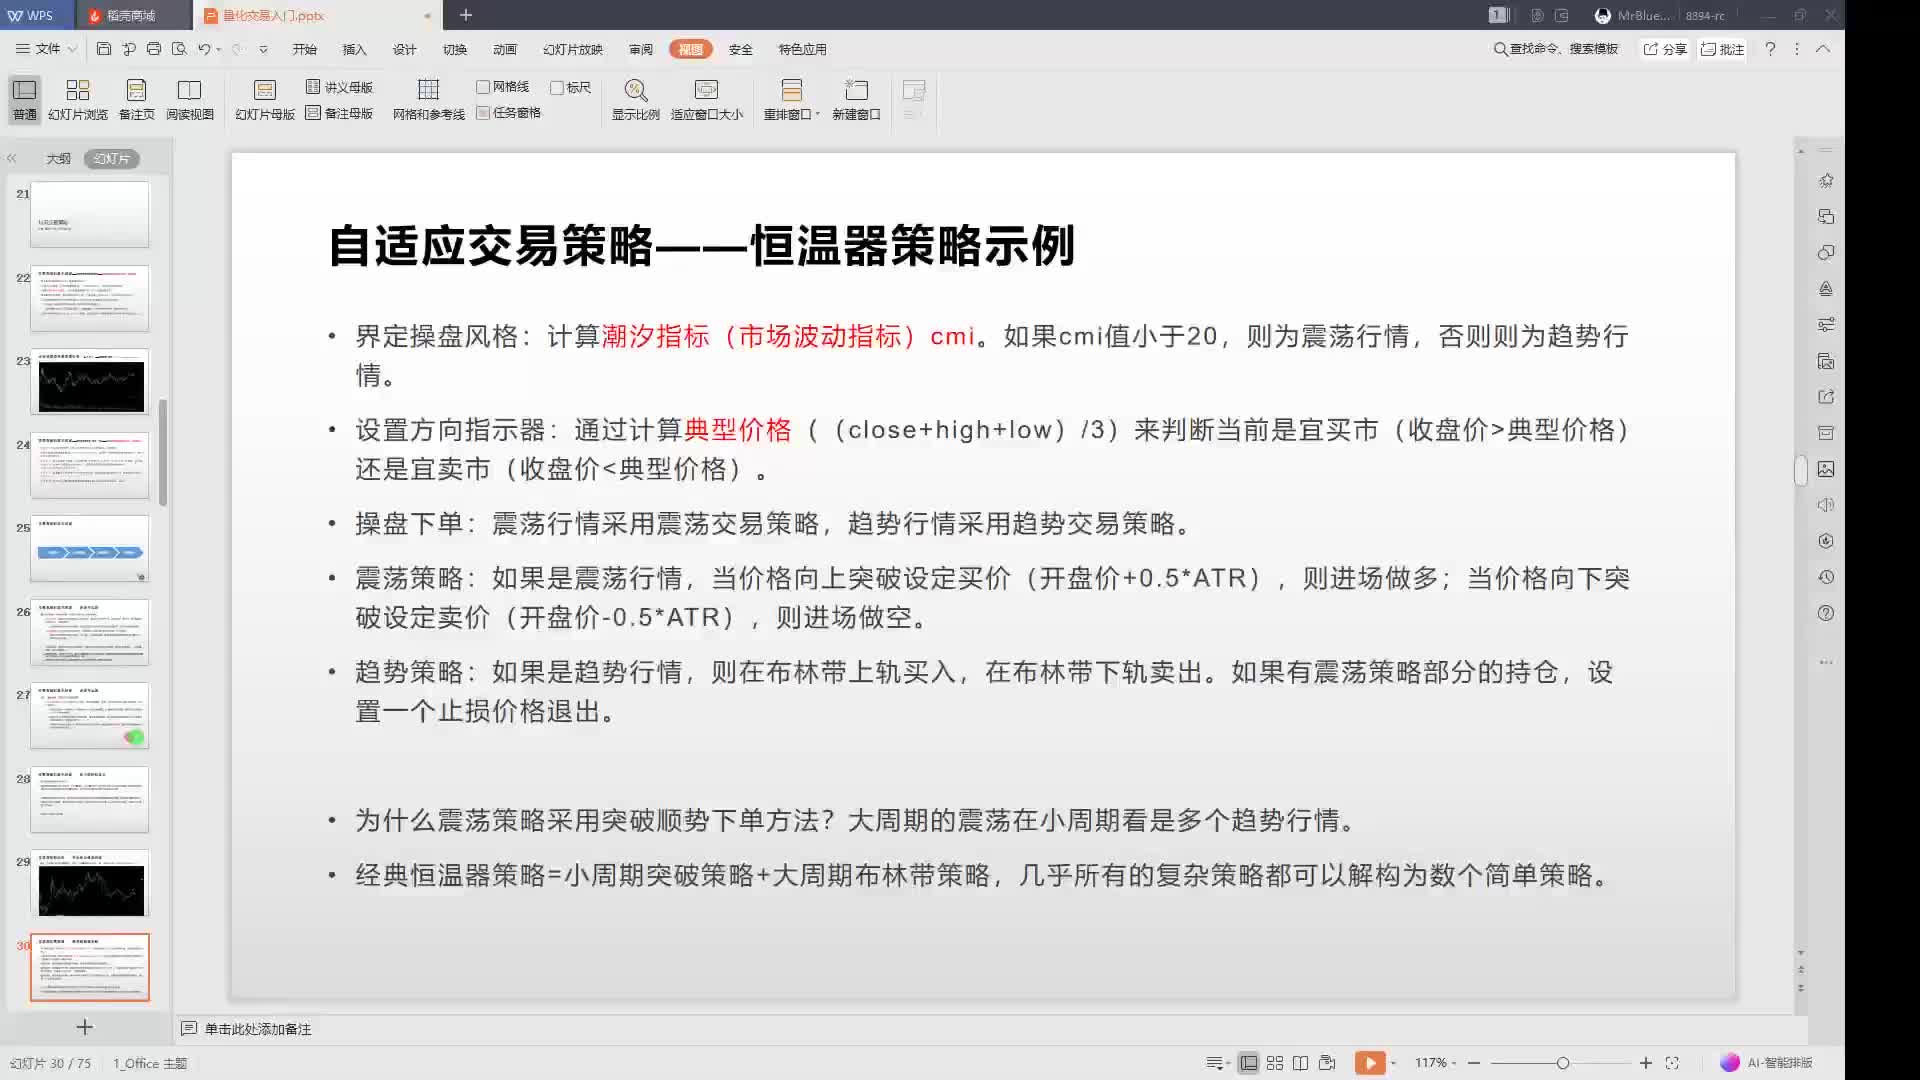Open 显示比例 zoom ratio dialog

click(x=636, y=100)
